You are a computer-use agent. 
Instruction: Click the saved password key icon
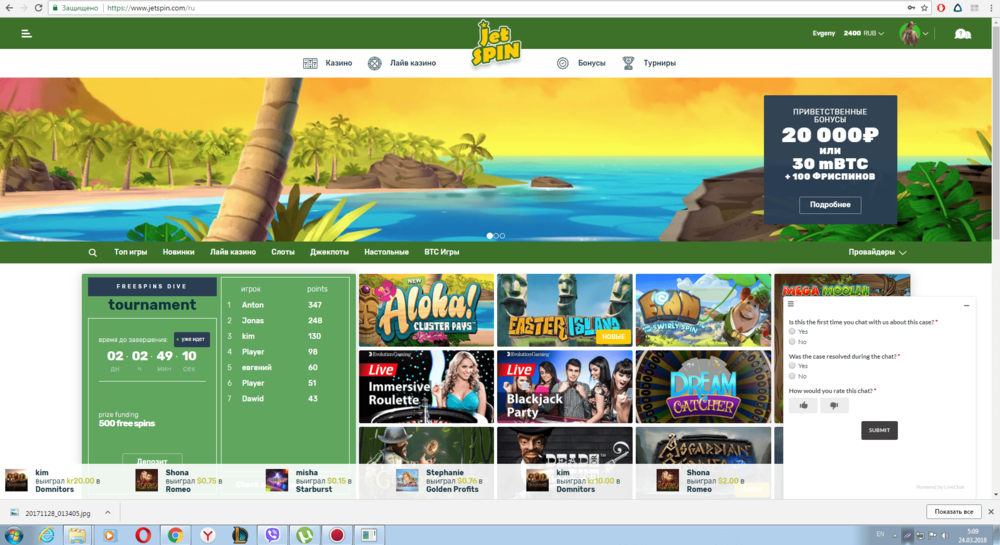911,8
